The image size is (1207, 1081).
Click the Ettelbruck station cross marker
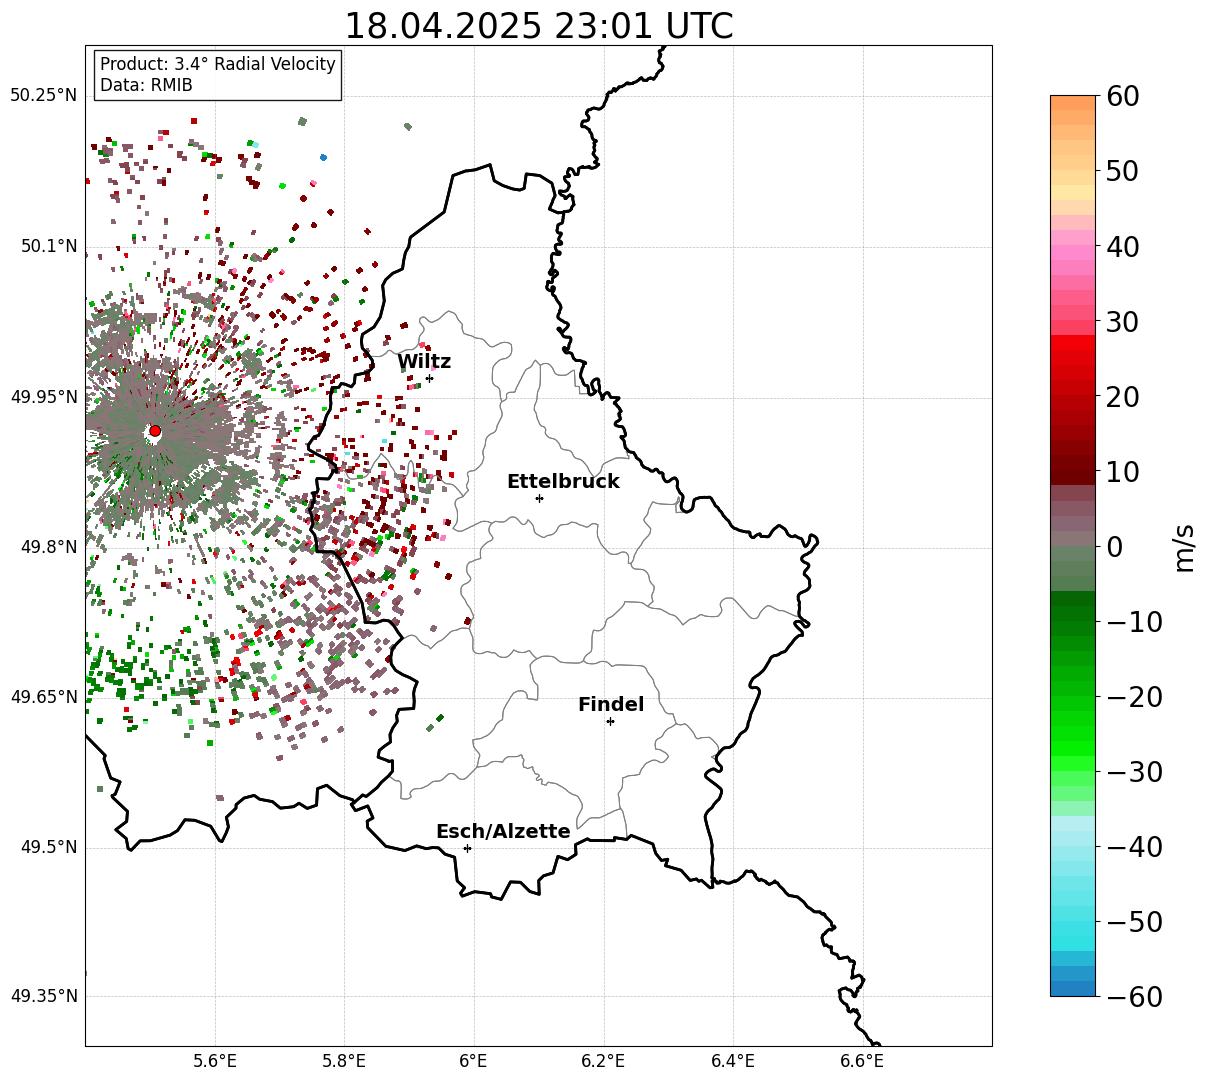point(539,498)
